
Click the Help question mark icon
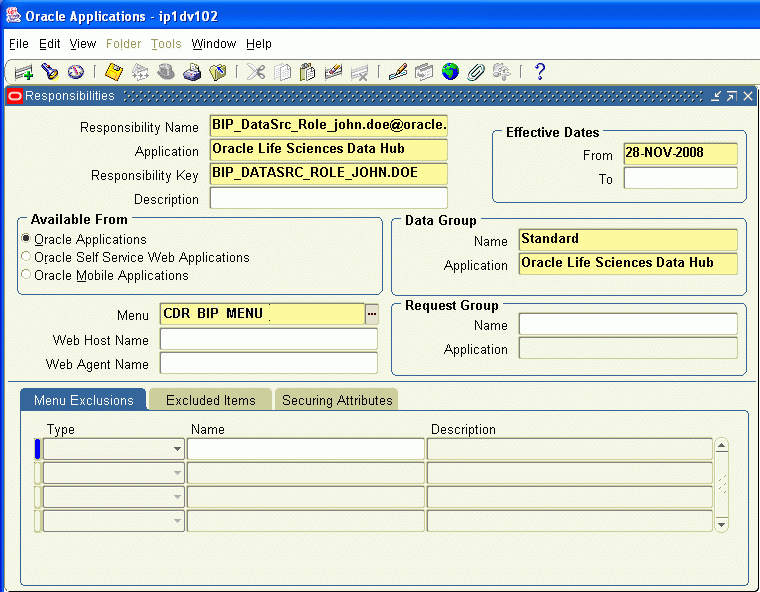tap(539, 72)
